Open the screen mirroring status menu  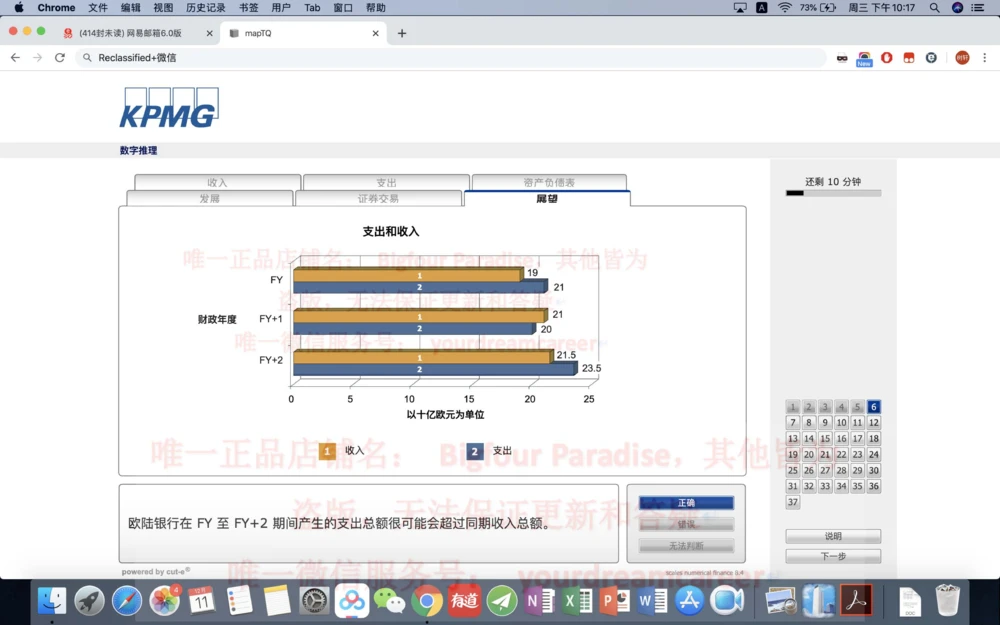(740, 8)
